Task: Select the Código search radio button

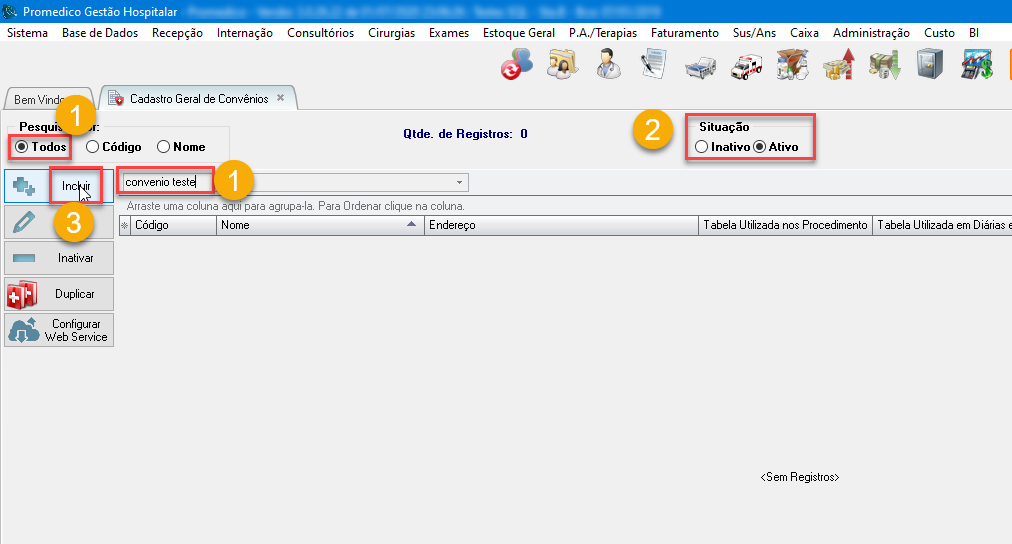Action: click(93, 147)
